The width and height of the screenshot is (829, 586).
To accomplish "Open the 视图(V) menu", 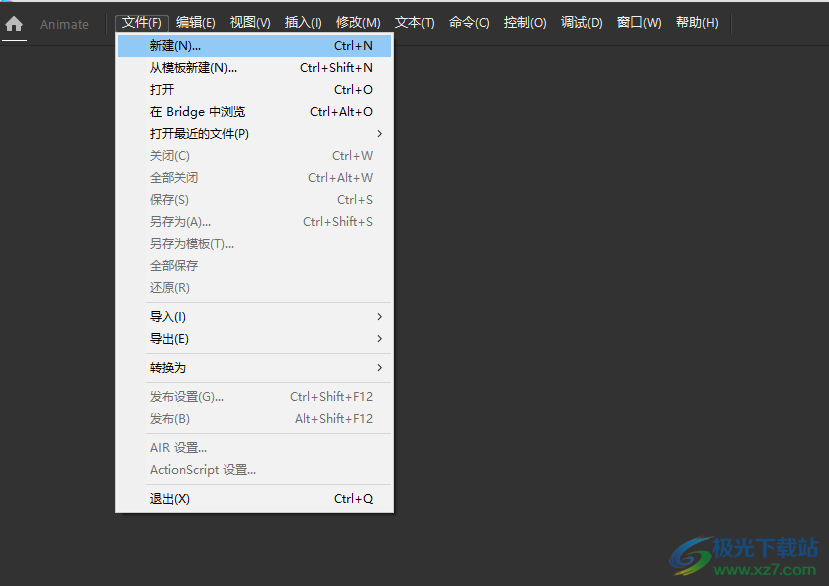I will [250, 23].
